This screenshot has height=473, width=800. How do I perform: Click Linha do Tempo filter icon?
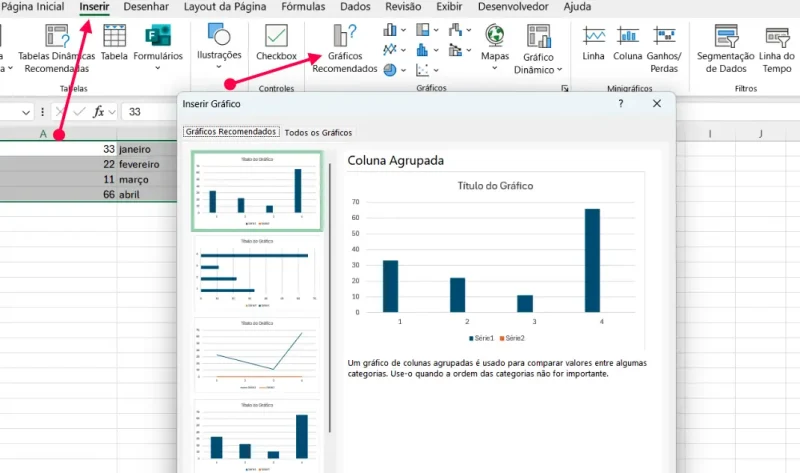(777, 37)
